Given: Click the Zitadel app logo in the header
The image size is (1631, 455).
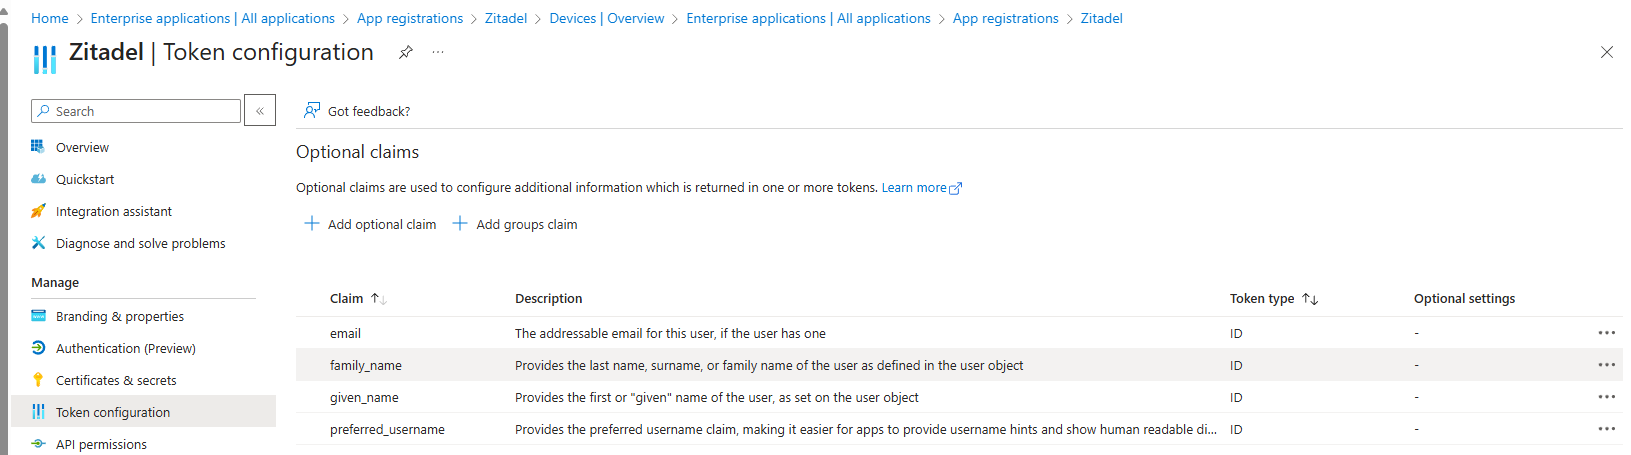Looking at the screenshot, I should click(x=44, y=59).
